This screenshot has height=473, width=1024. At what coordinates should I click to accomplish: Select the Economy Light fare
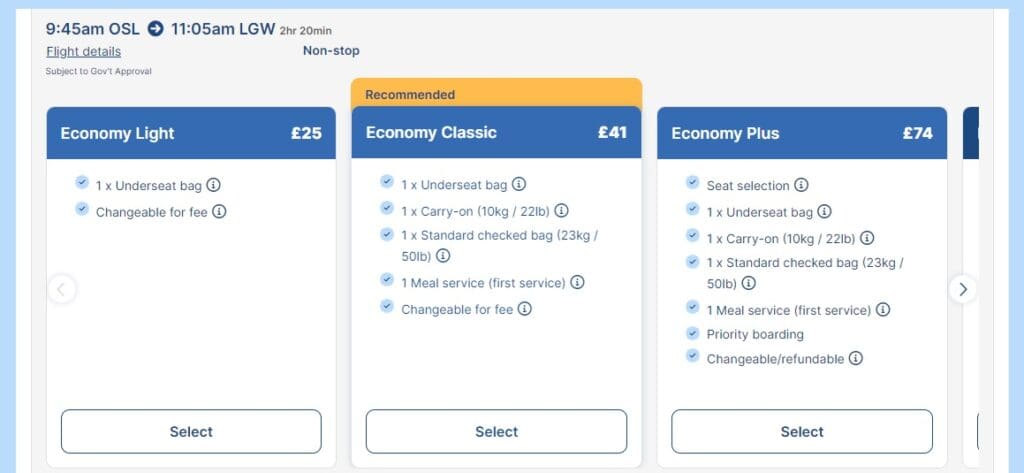(x=191, y=432)
